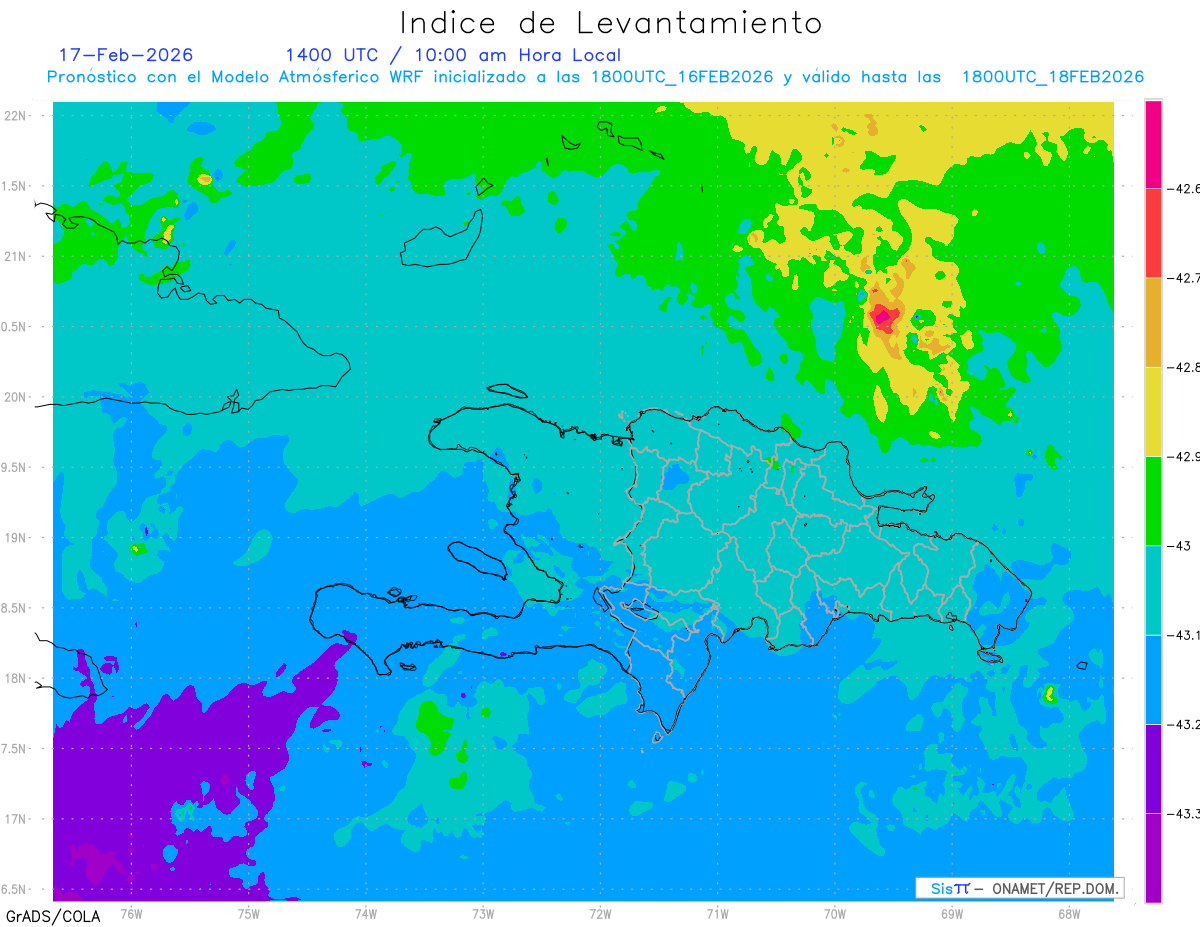Pick the dark purple colorbar segment above violet
The image size is (1200, 927).
1153,768
